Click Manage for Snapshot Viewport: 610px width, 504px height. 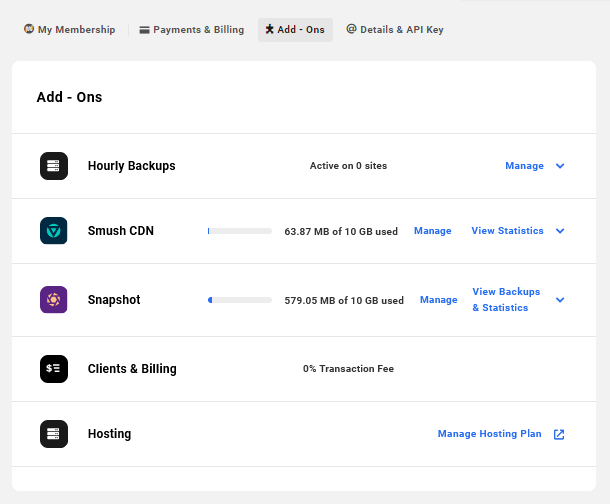pyautogui.click(x=438, y=300)
